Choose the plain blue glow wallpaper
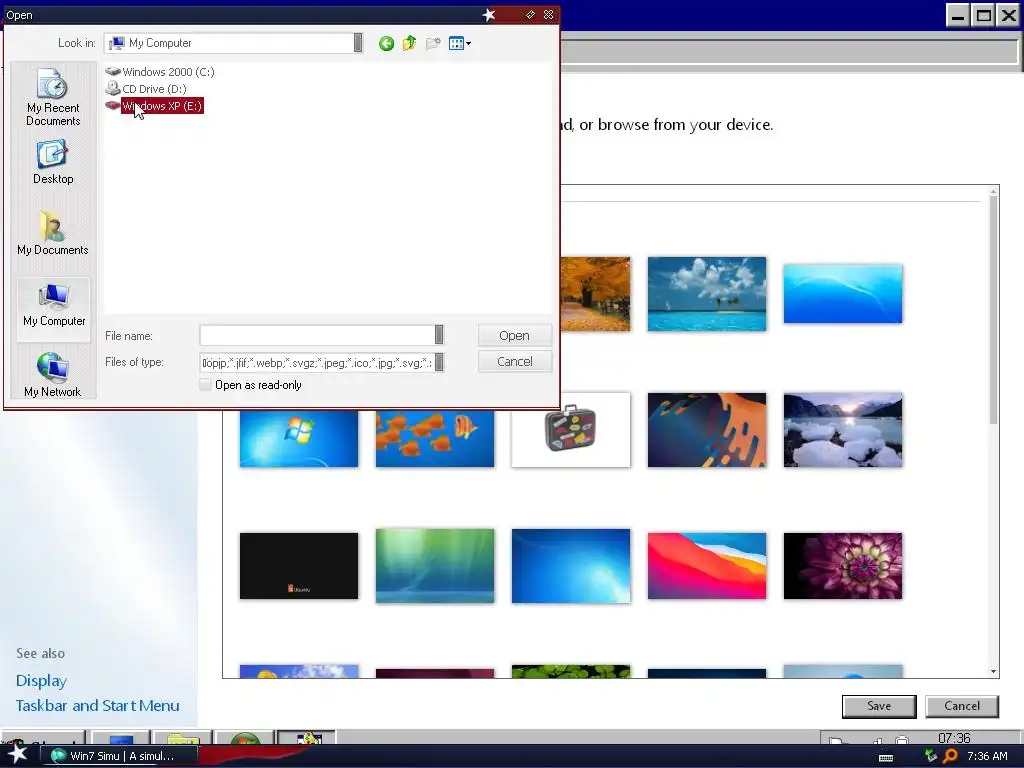1024x768 pixels. pyautogui.click(x=571, y=566)
